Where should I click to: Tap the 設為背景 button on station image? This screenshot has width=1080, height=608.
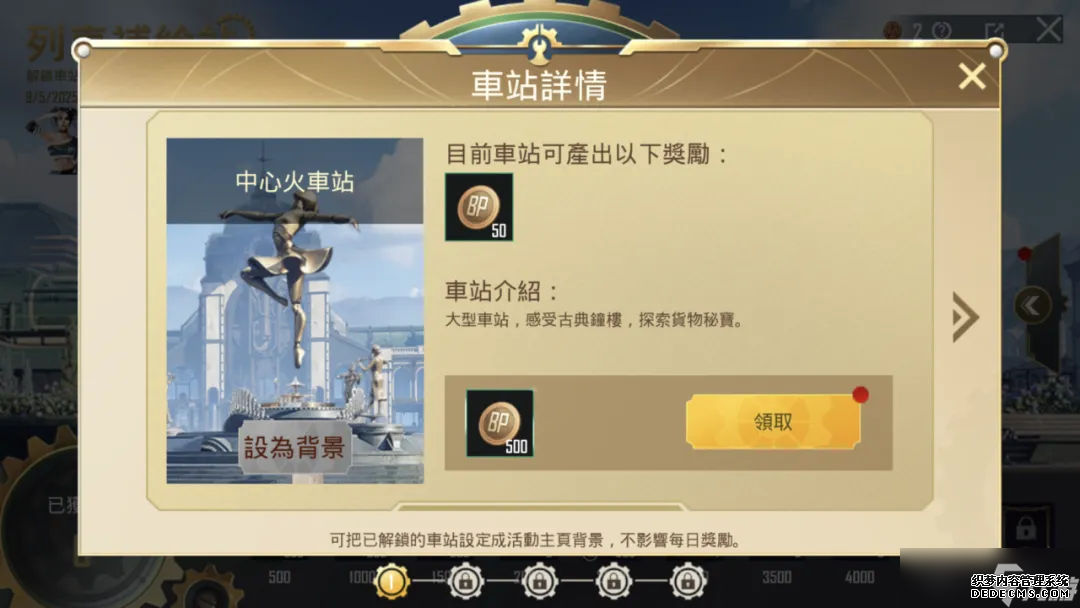click(x=295, y=448)
